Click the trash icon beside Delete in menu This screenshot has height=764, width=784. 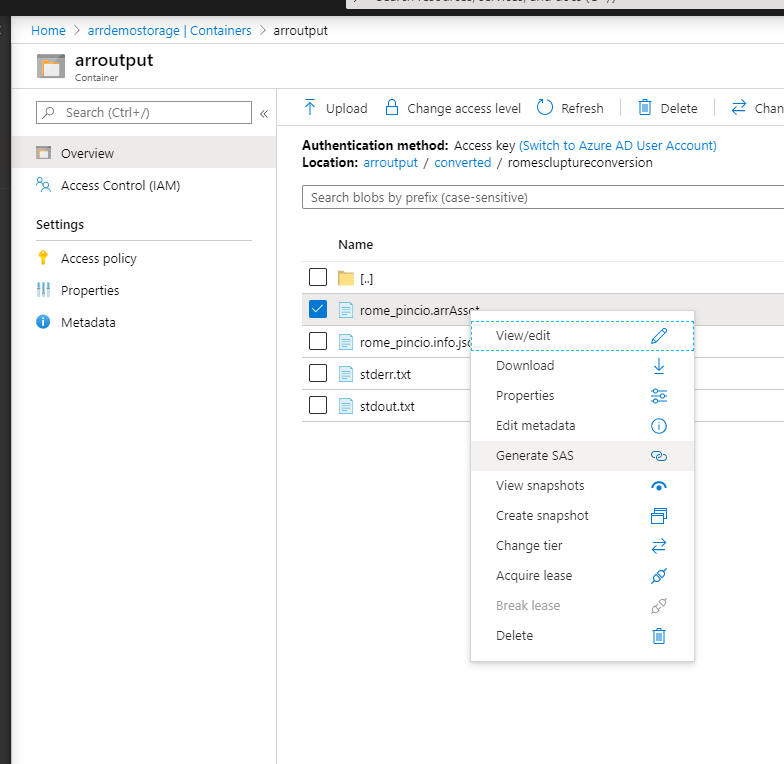659,636
